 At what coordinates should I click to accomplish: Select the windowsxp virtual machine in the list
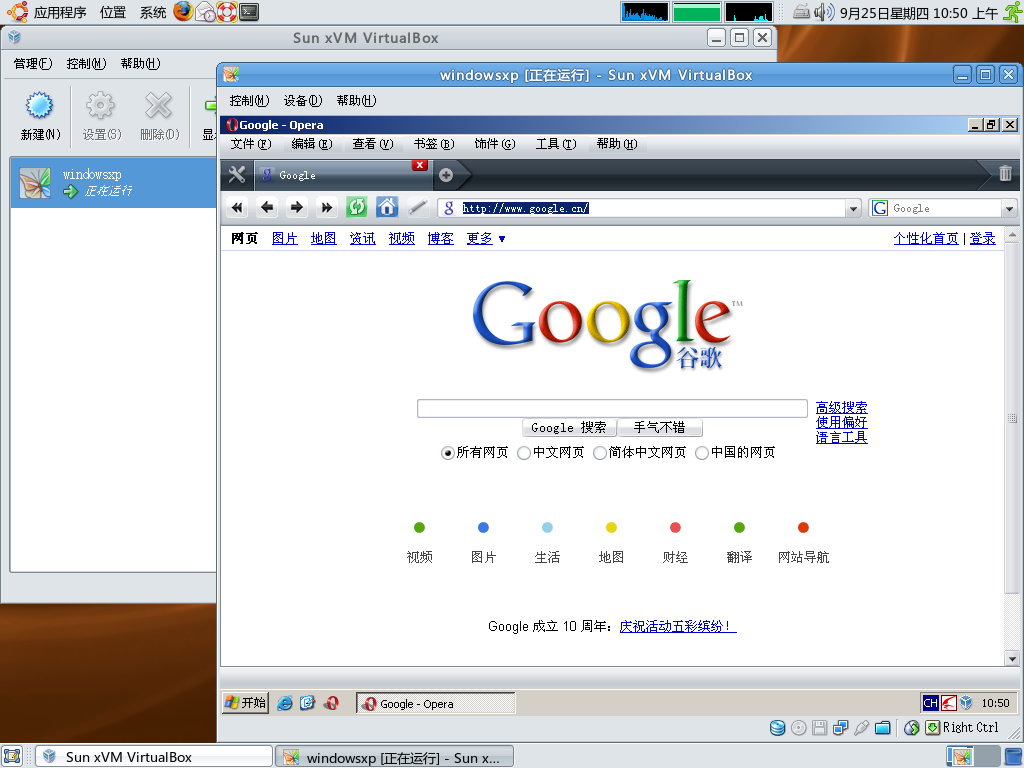[113, 183]
